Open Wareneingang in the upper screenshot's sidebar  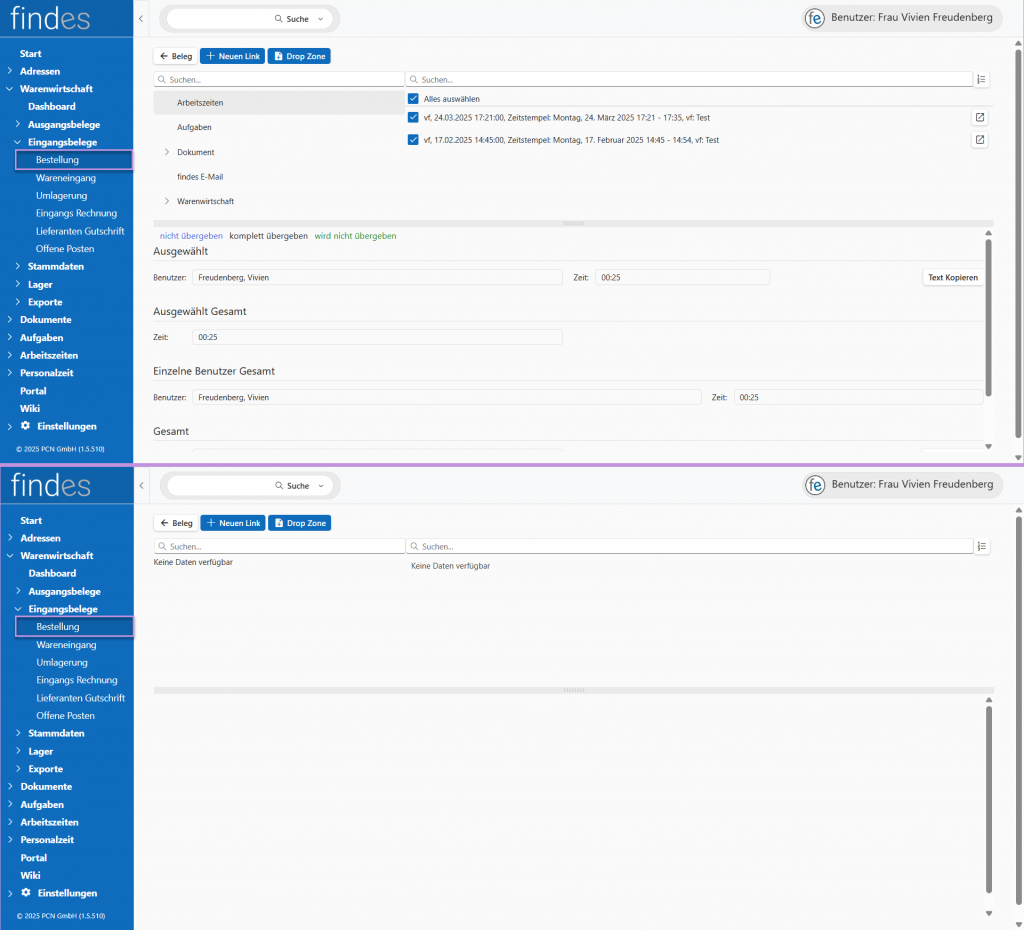tap(66, 178)
